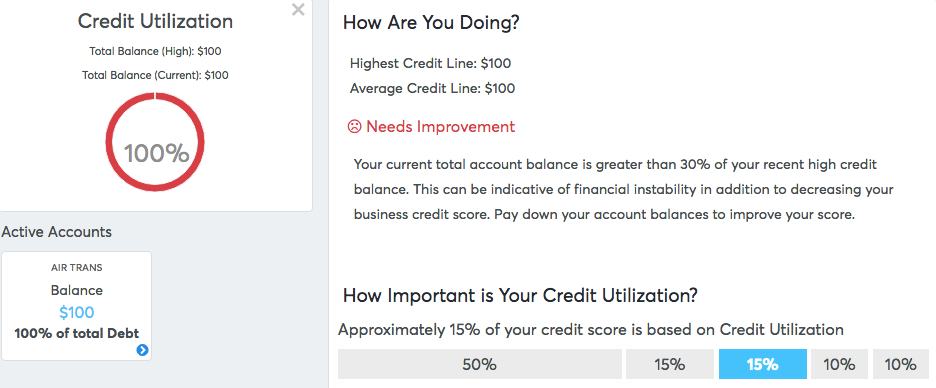936x388 pixels.
Task: Click the sad face Needs Improvement icon
Action: pos(355,127)
